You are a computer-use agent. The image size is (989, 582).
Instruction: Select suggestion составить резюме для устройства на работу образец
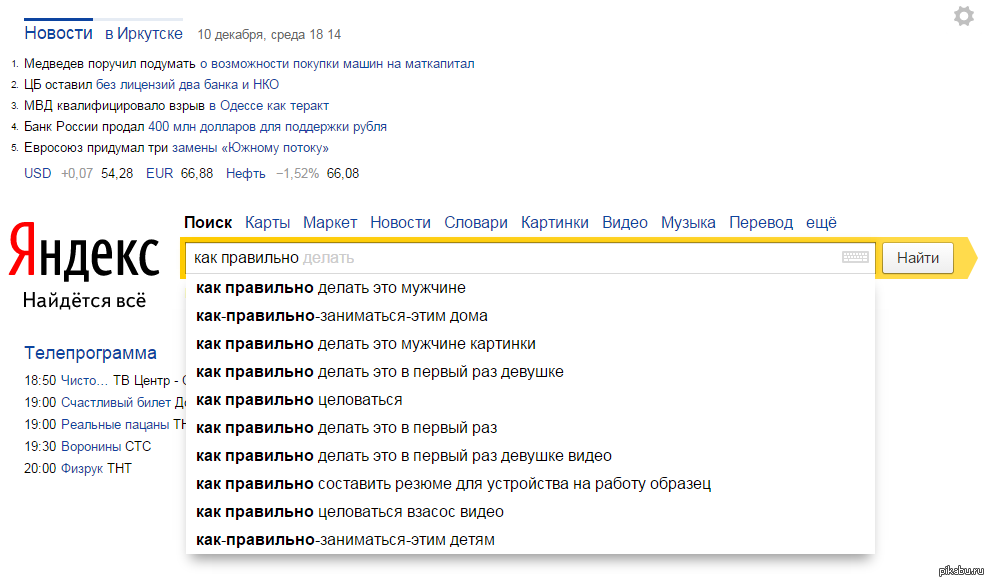[x=530, y=484]
